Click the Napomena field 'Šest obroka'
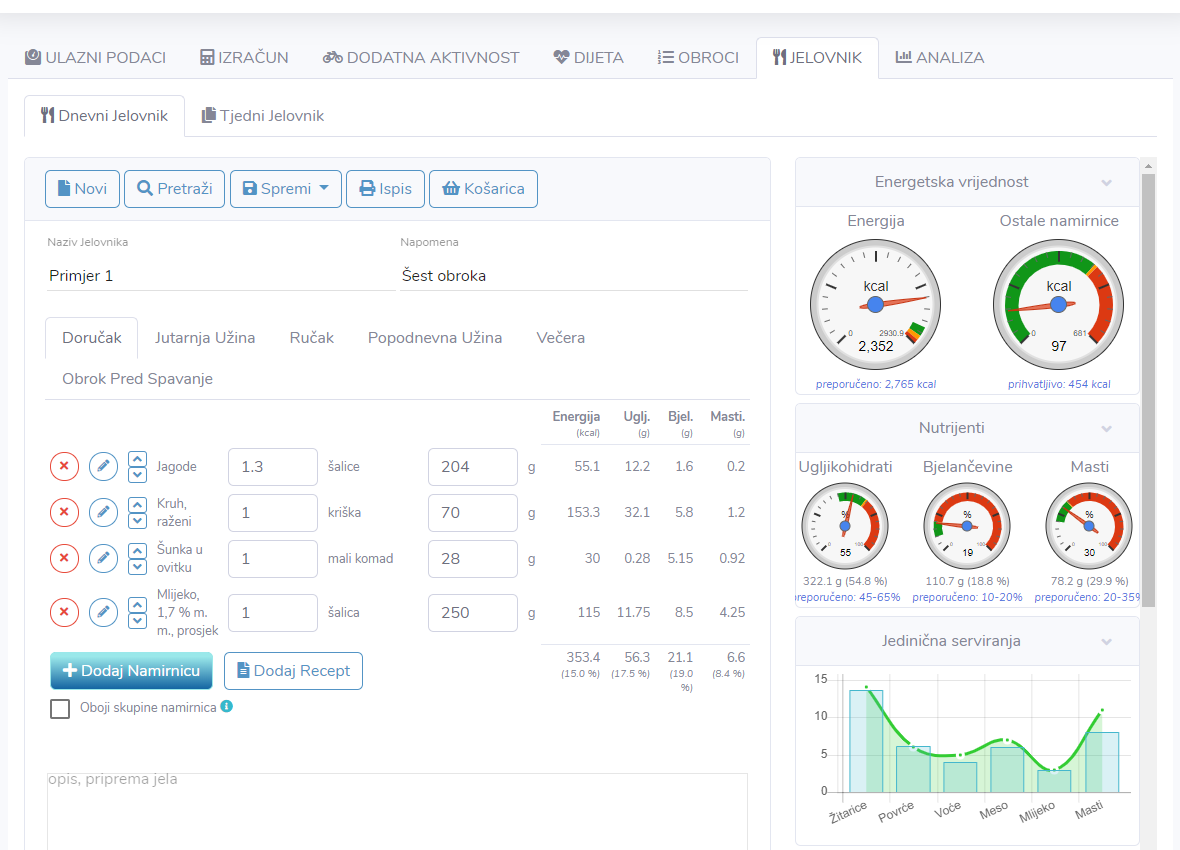 (574, 276)
